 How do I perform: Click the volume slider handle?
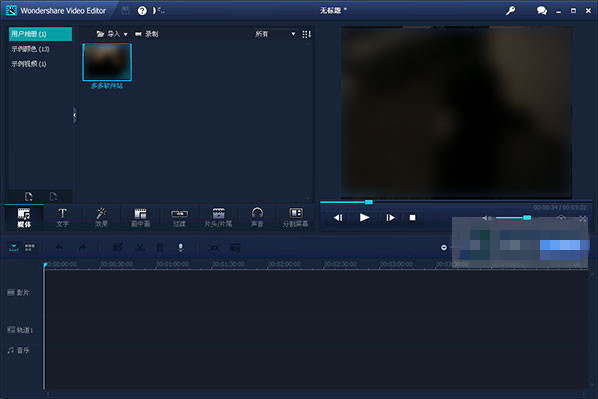pos(527,217)
